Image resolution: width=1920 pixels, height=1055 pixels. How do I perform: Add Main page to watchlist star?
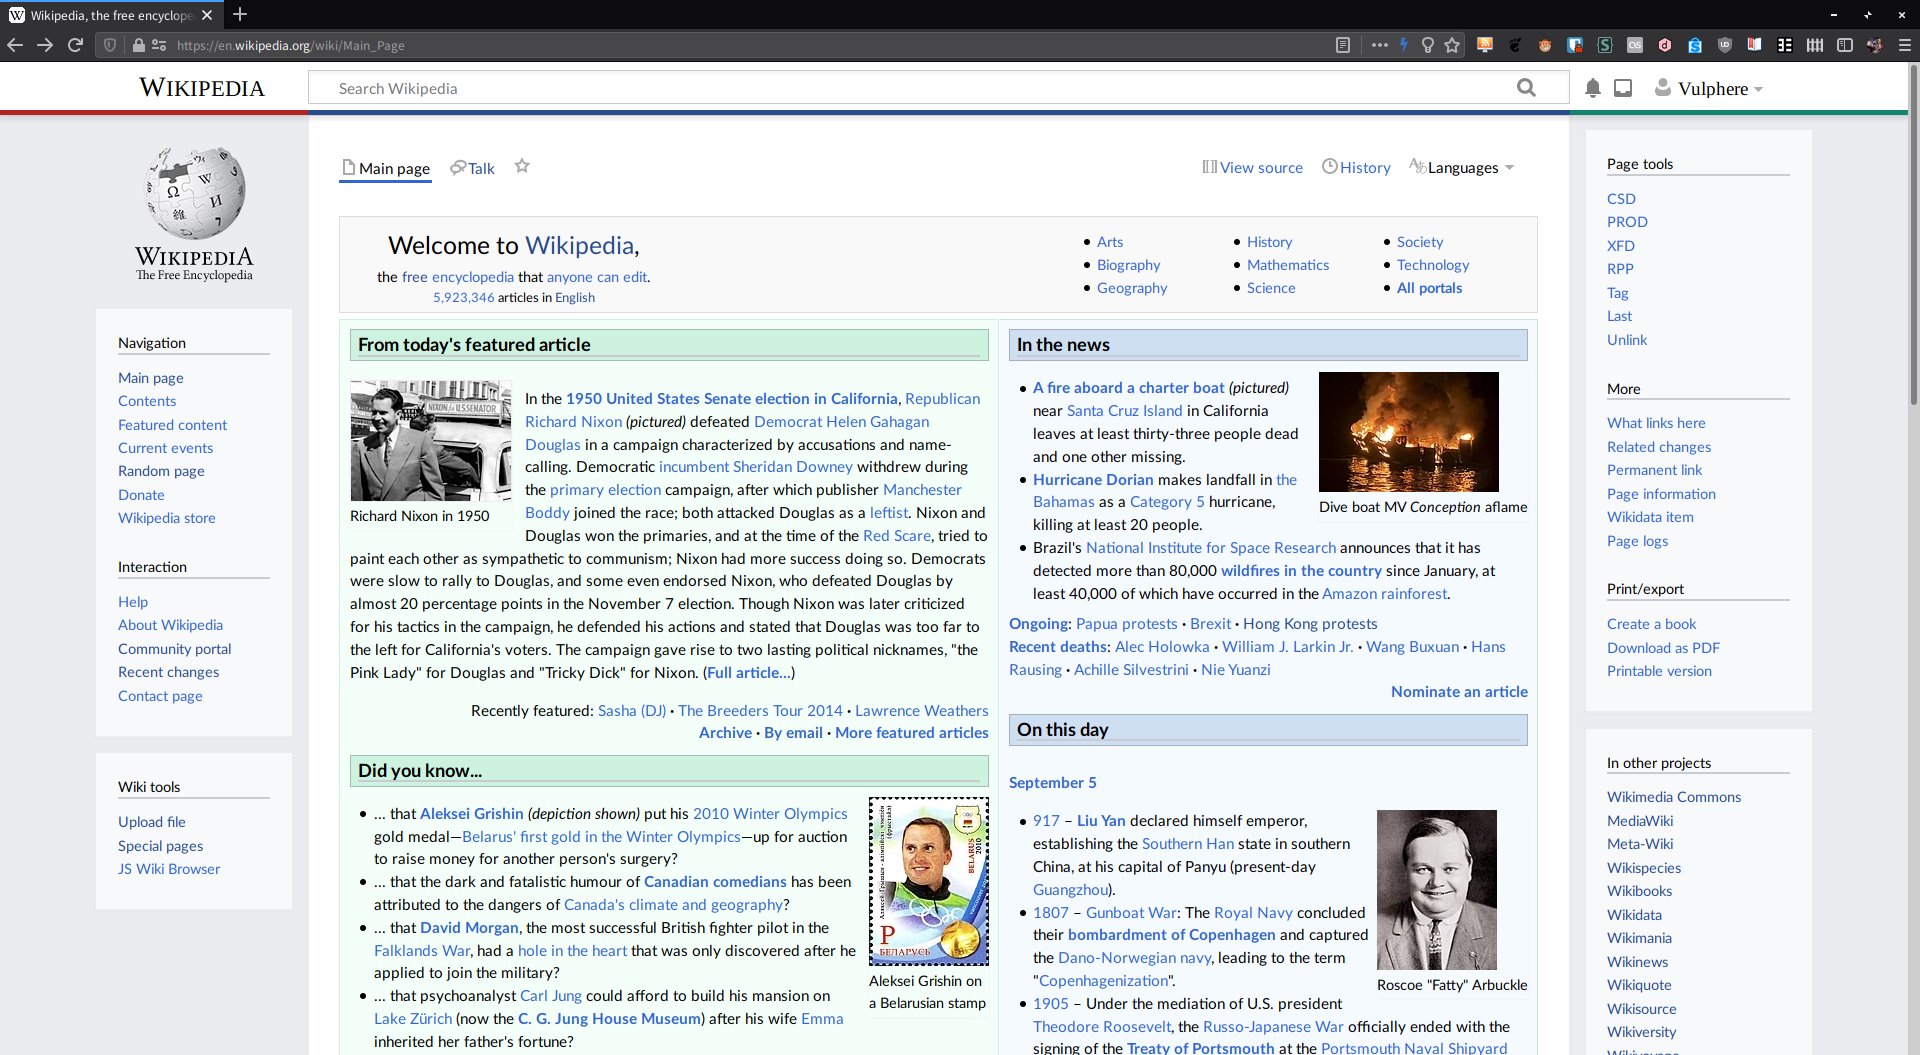click(521, 166)
